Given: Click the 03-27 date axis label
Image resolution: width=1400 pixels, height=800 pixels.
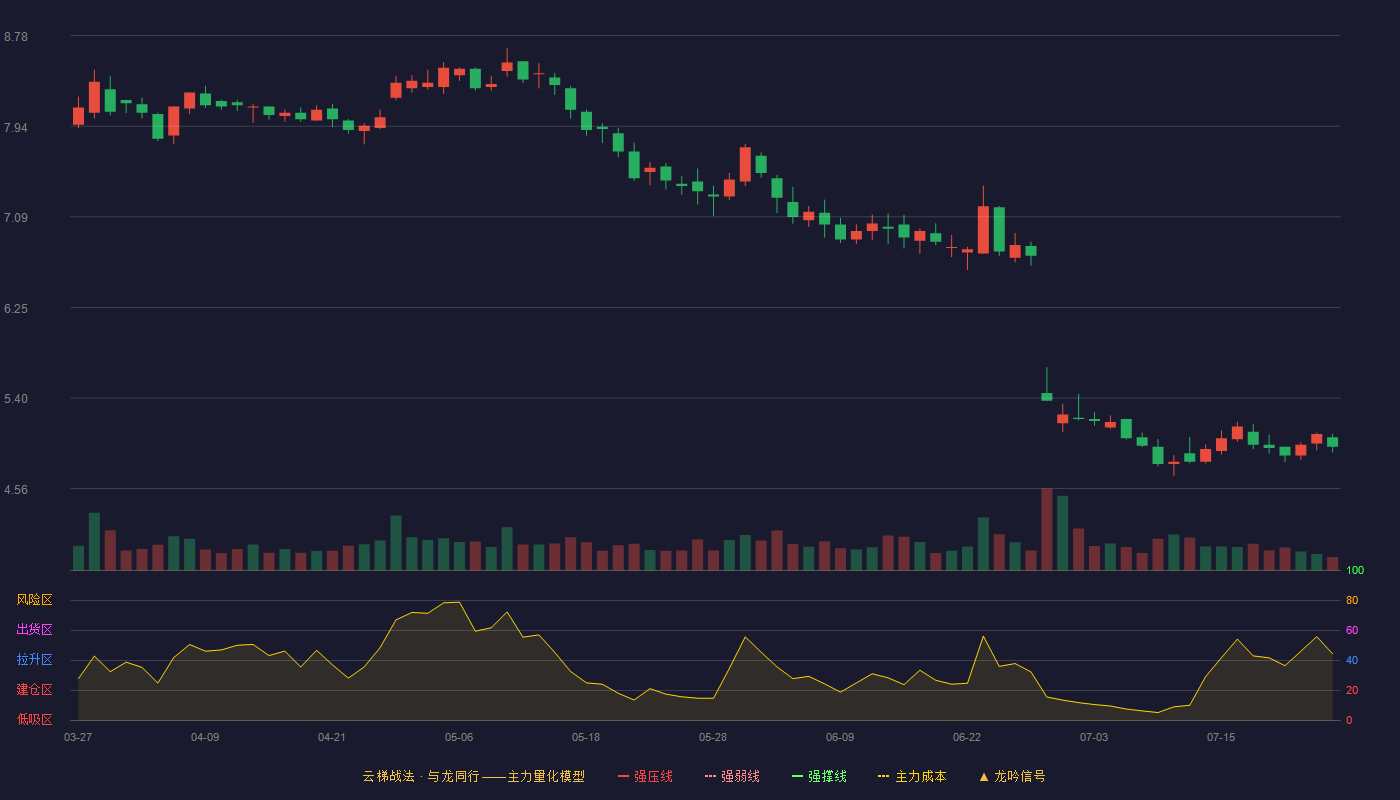Looking at the screenshot, I should pyautogui.click(x=78, y=737).
